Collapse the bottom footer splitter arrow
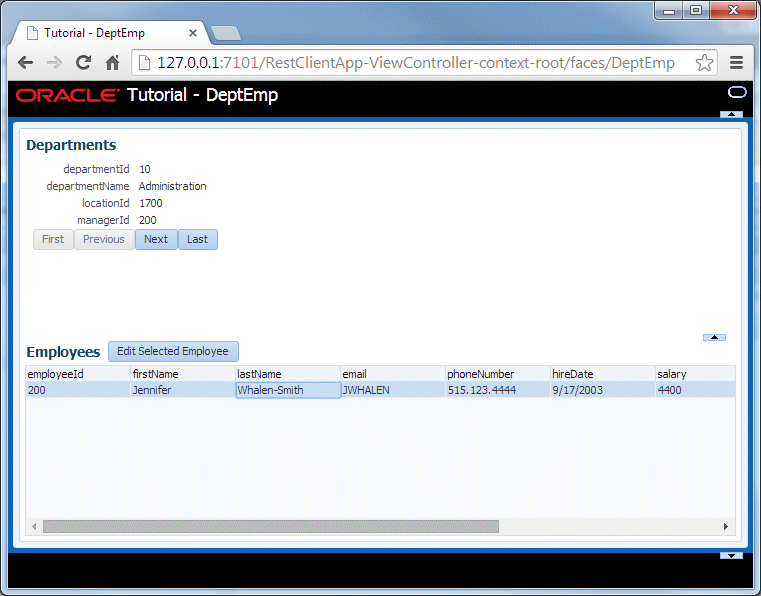The image size is (761, 596). (731, 556)
